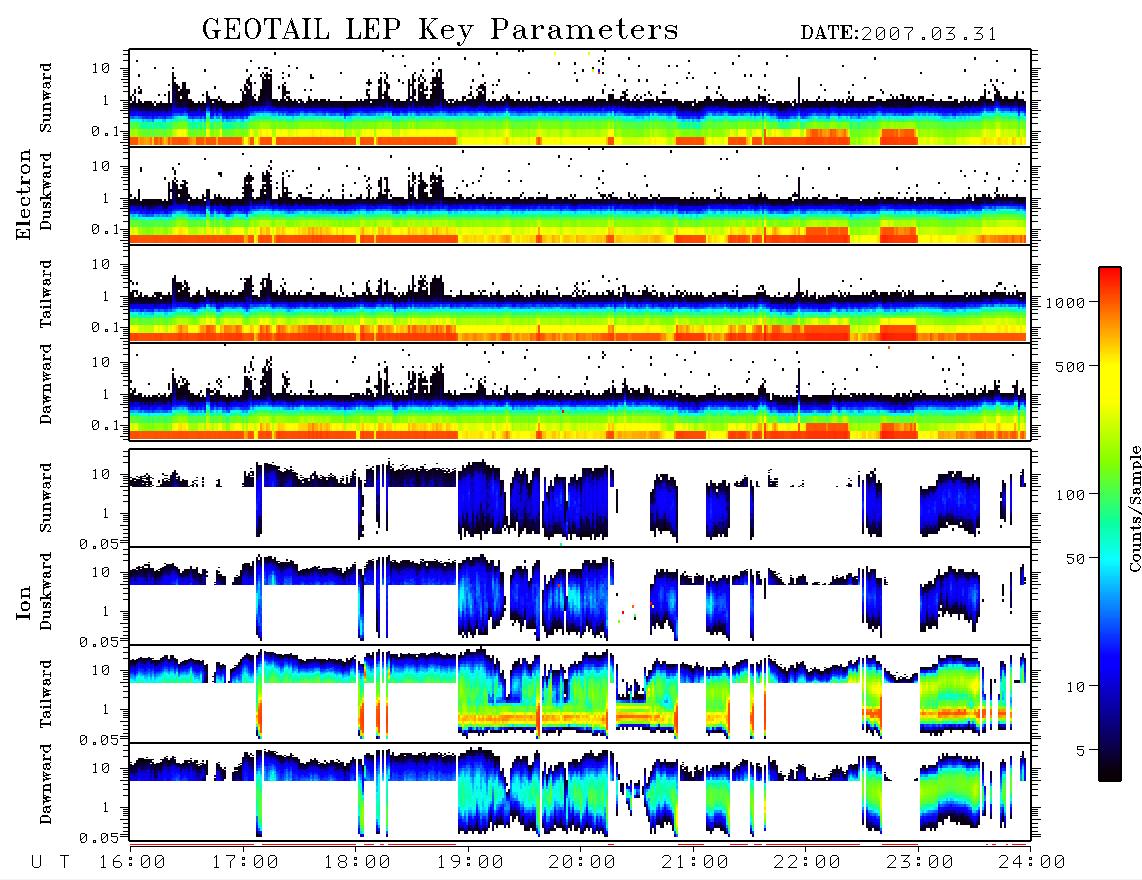1142x880 pixels.
Task: Click the "Dawnward" label of the Ion group
Action: coord(46,784)
